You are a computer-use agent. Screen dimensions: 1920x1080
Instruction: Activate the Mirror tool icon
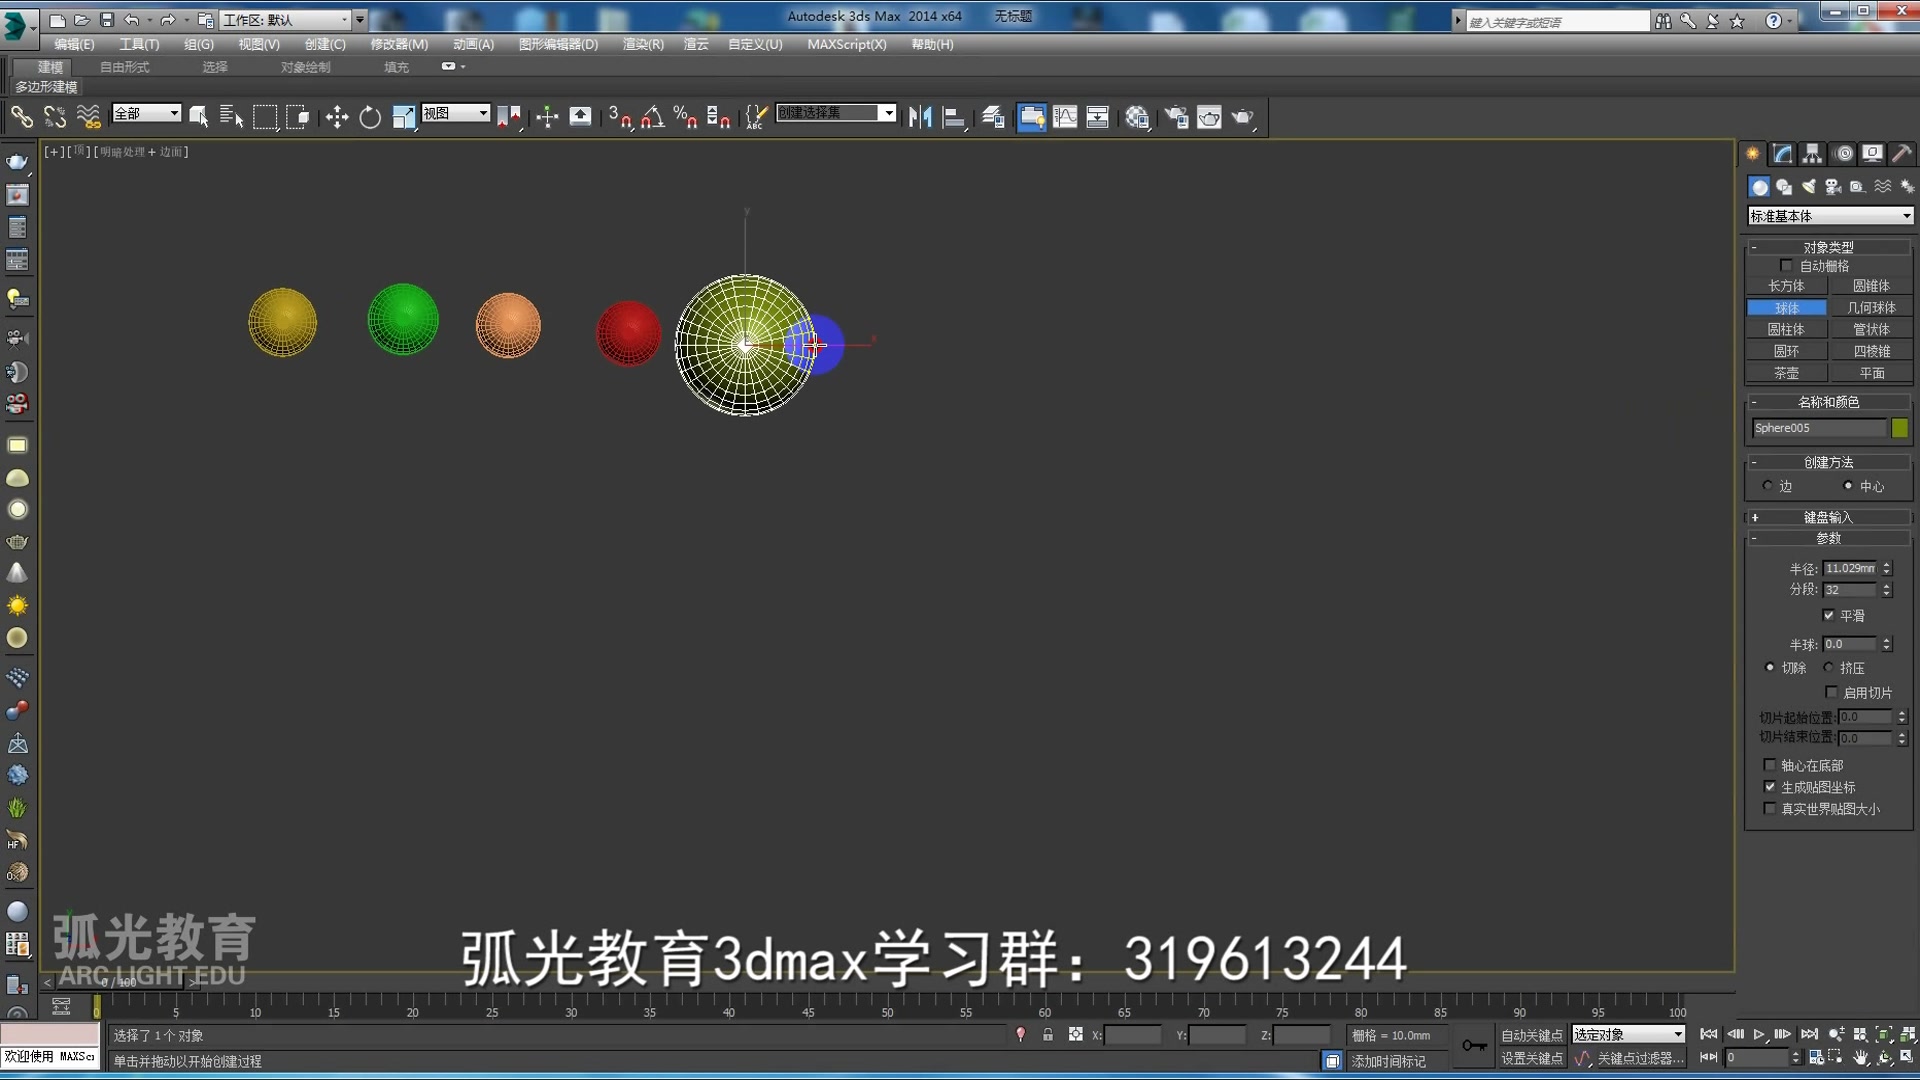click(x=920, y=117)
